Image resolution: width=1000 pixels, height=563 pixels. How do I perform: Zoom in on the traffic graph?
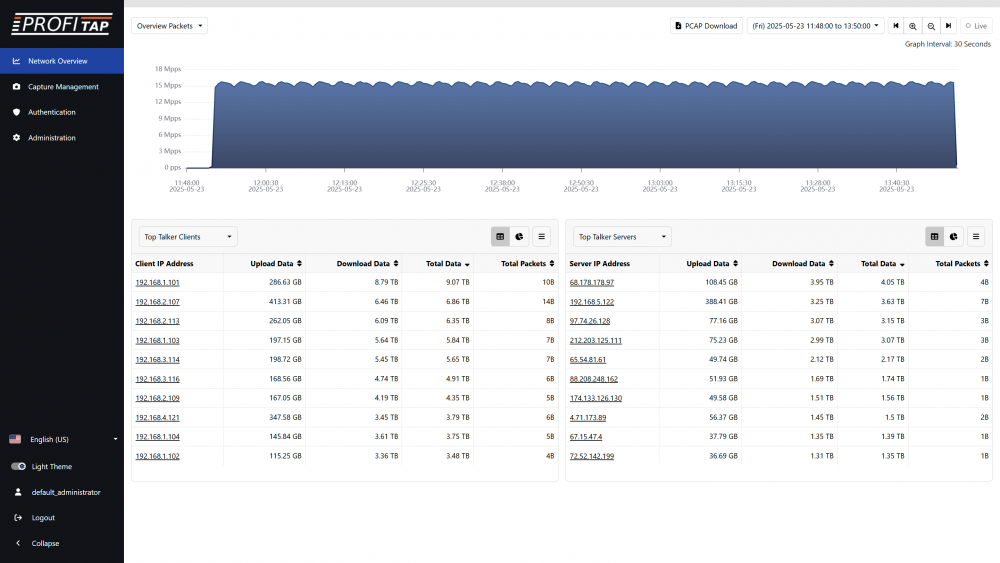click(913, 26)
